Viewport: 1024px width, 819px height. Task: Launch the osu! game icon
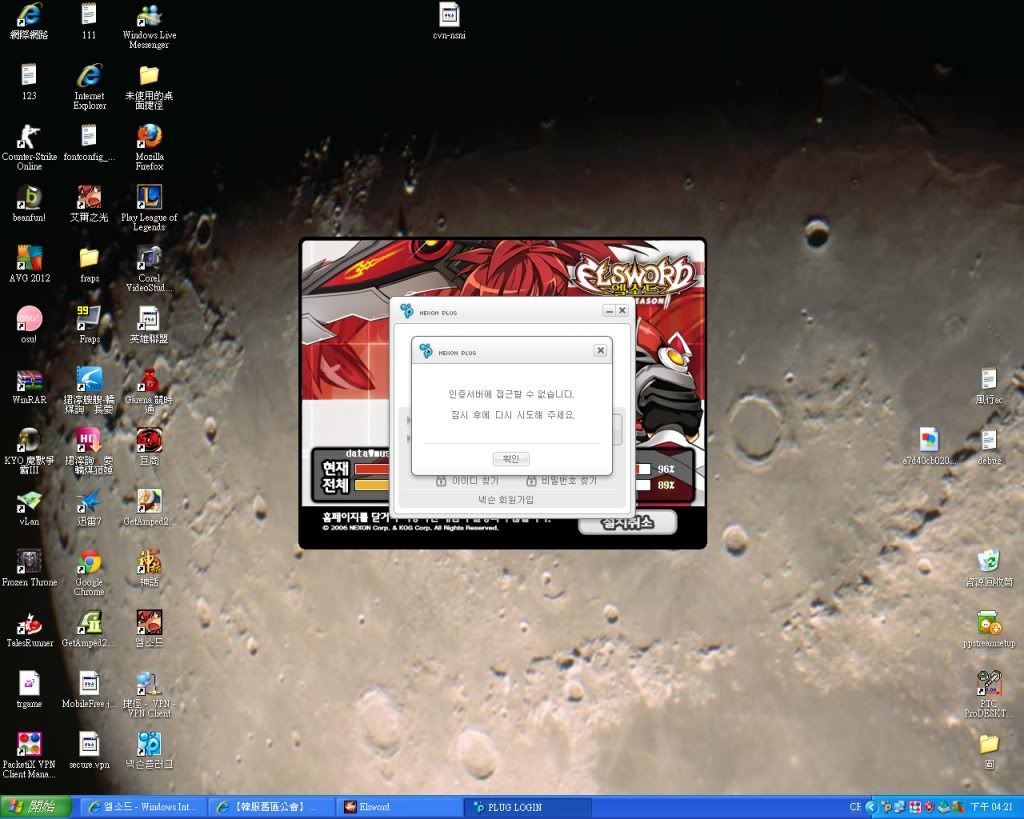coord(29,319)
